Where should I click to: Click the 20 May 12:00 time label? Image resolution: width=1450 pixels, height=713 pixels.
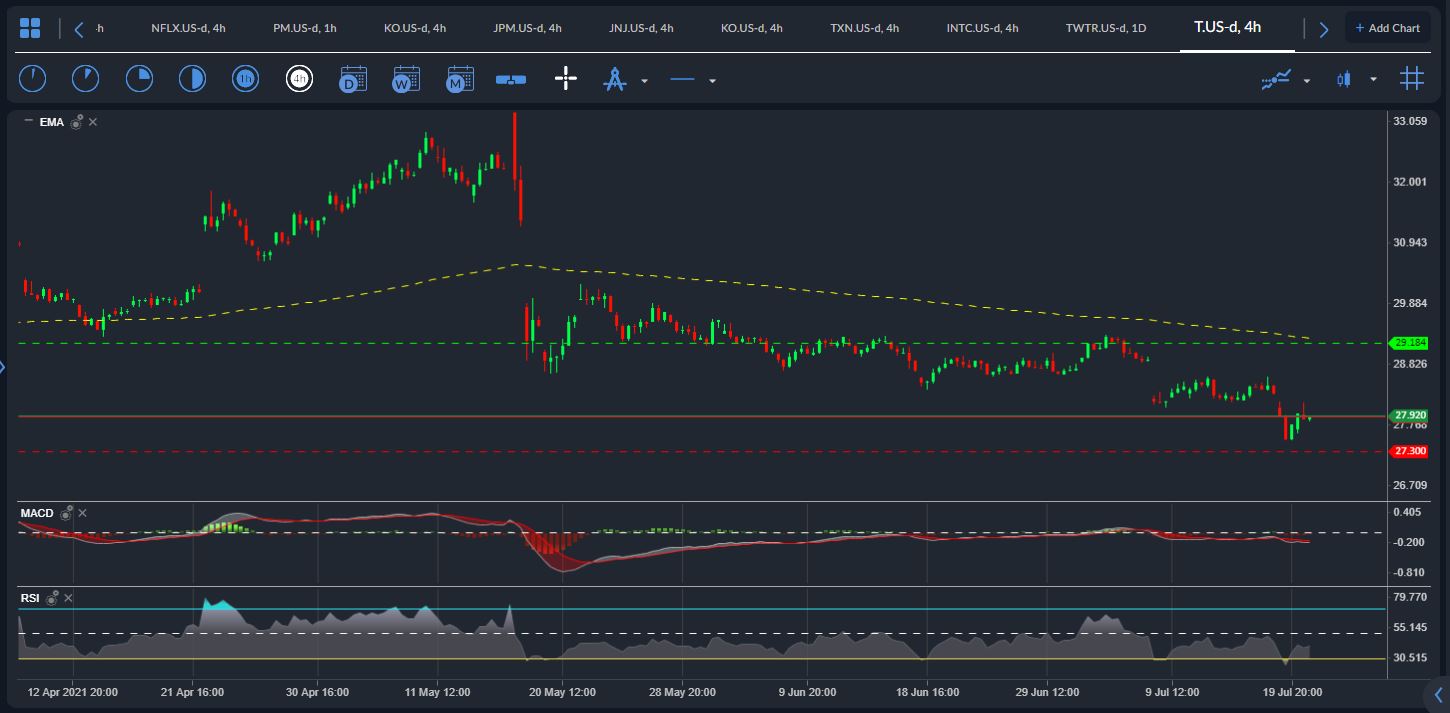pos(561,691)
